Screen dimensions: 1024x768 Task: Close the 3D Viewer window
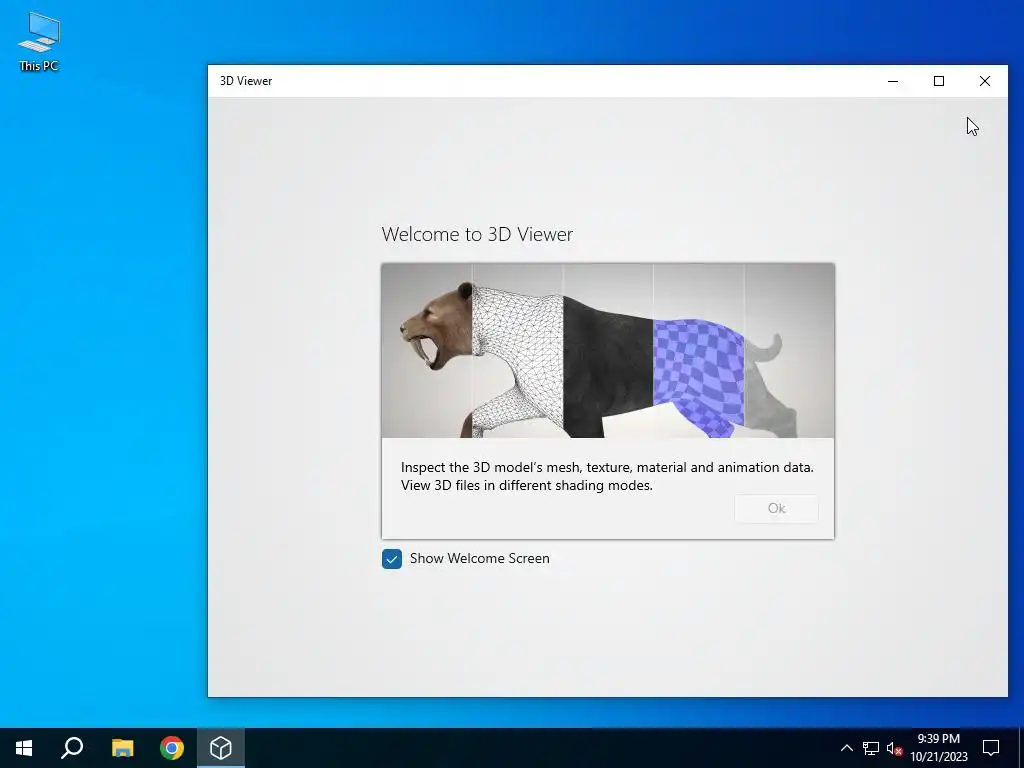985,81
